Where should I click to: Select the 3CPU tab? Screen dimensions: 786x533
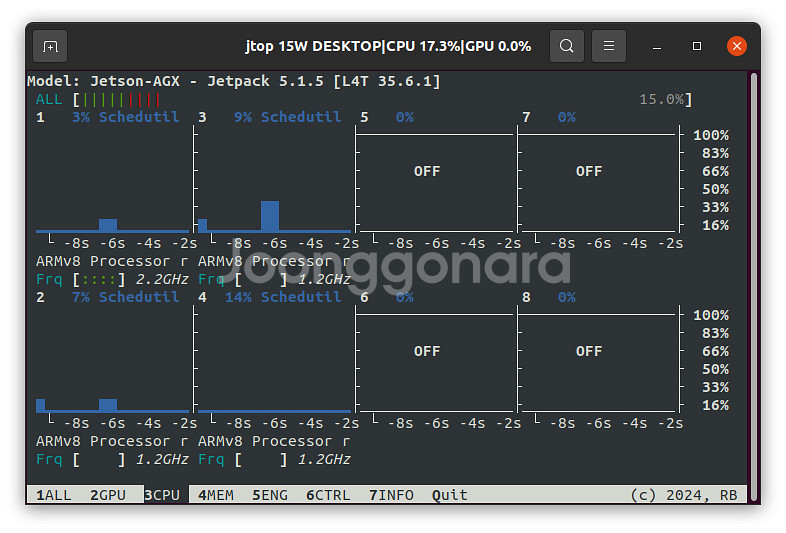coord(162,495)
